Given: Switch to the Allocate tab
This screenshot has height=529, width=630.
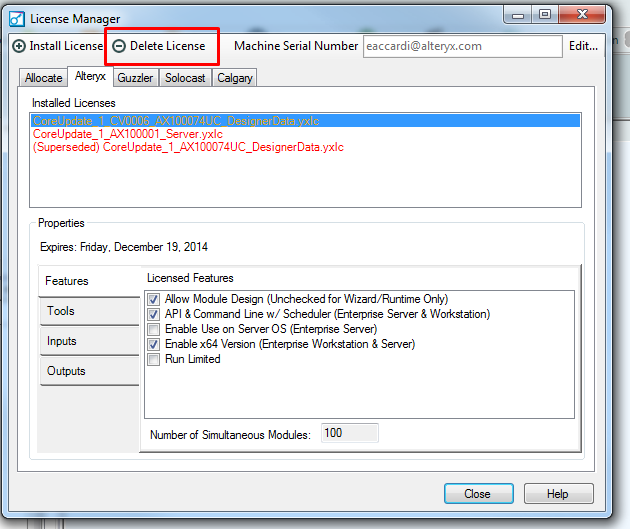Looking at the screenshot, I should click(43, 78).
